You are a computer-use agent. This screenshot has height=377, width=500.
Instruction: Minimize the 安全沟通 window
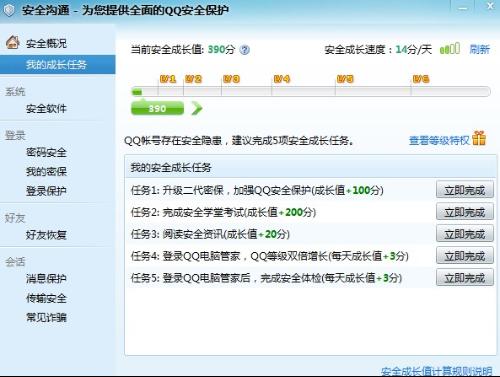[463, 7]
